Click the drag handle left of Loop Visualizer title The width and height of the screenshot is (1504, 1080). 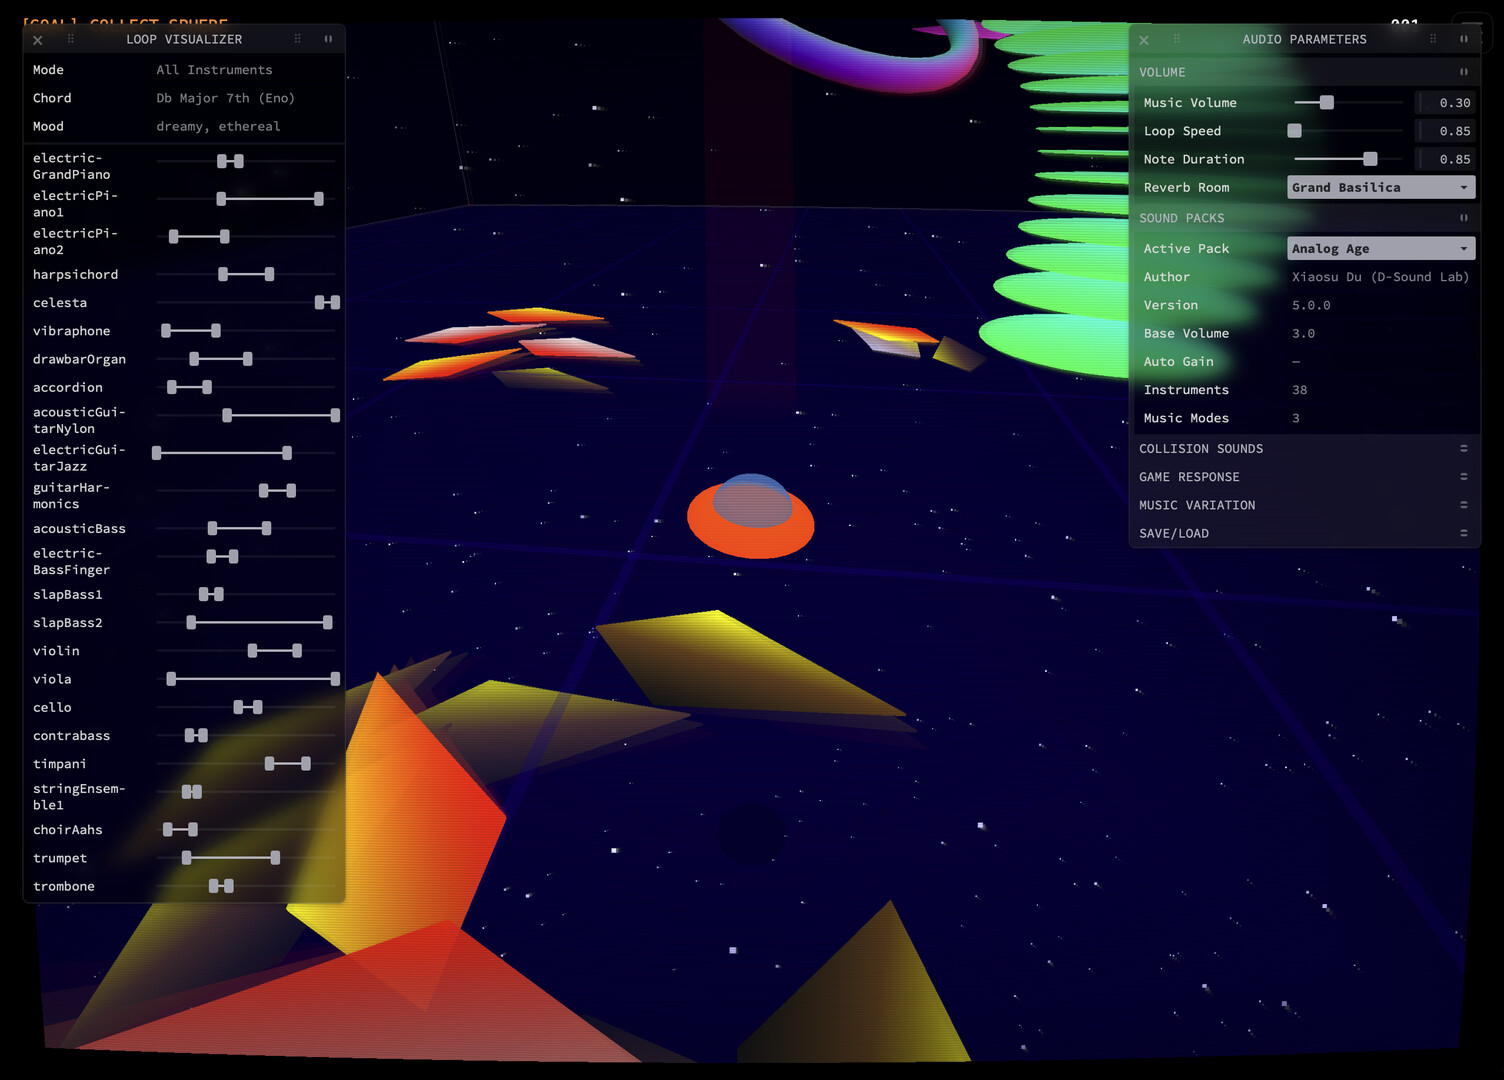[x=70, y=39]
